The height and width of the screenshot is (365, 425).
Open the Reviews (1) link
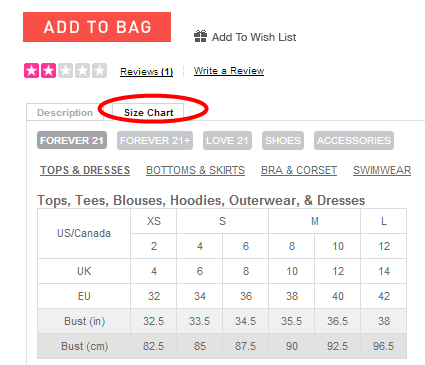pyautogui.click(x=147, y=72)
